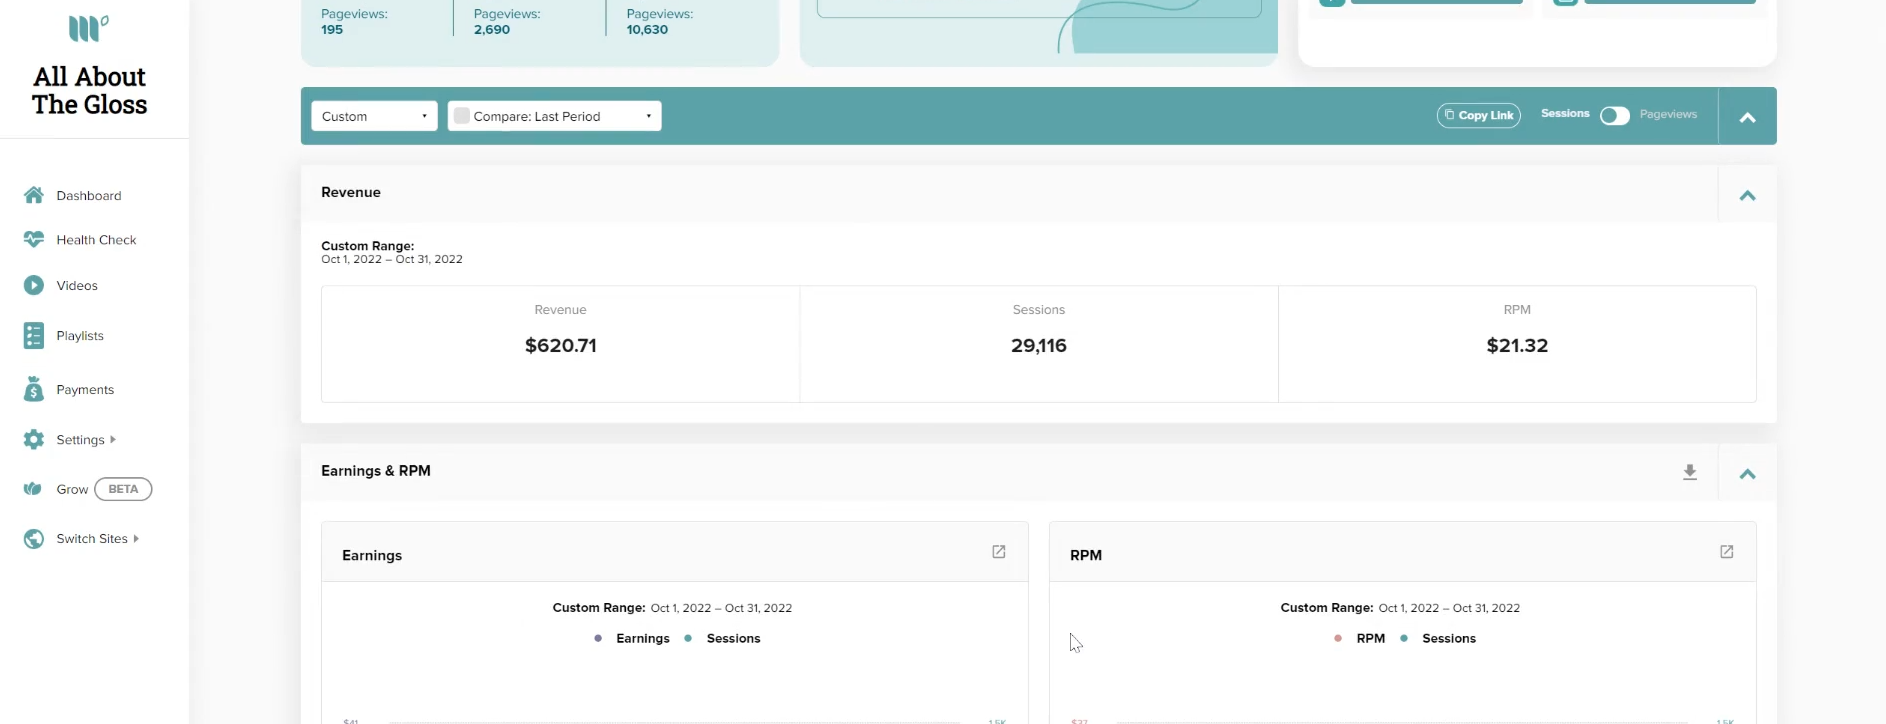Open RPM chart in expanded view
This screenshot has height=724, width=1886.
(x=1726, y=552)
